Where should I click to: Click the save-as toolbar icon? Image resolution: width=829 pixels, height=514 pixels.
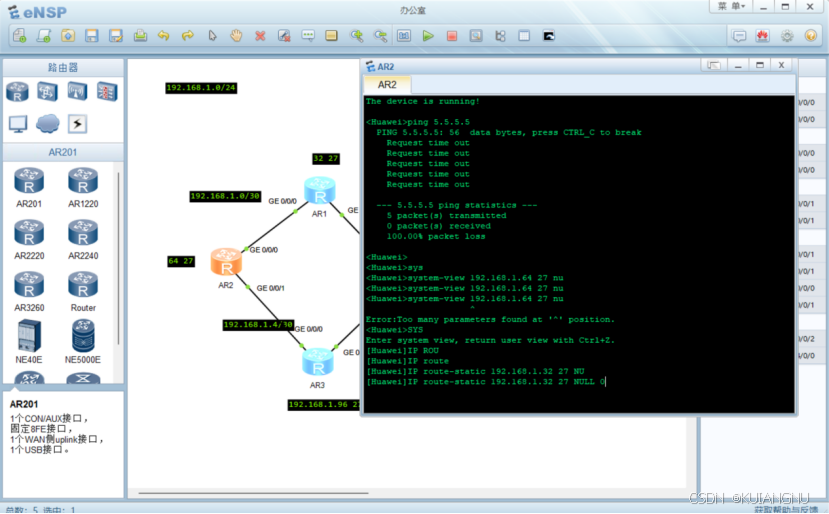pos(116,35)
